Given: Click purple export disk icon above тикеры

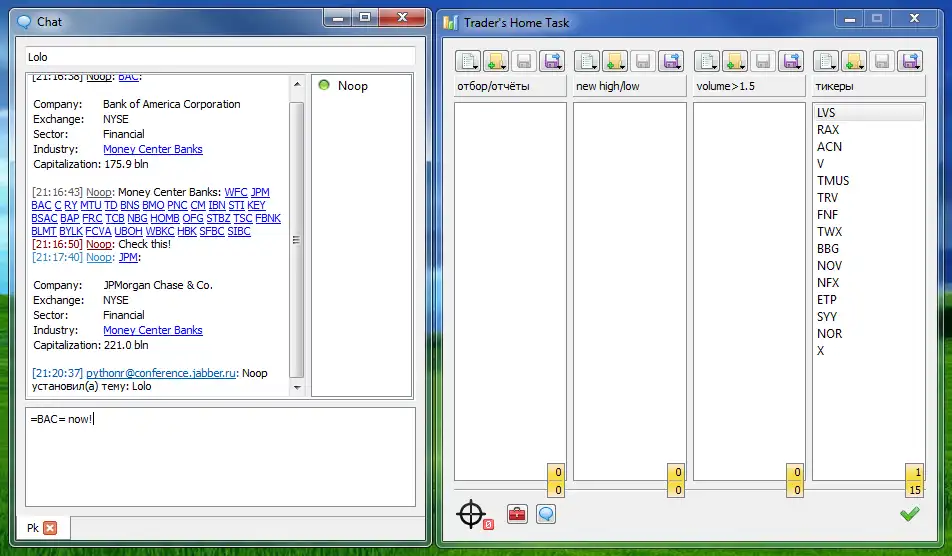Looking at the screenshot, I should [910, 61].
